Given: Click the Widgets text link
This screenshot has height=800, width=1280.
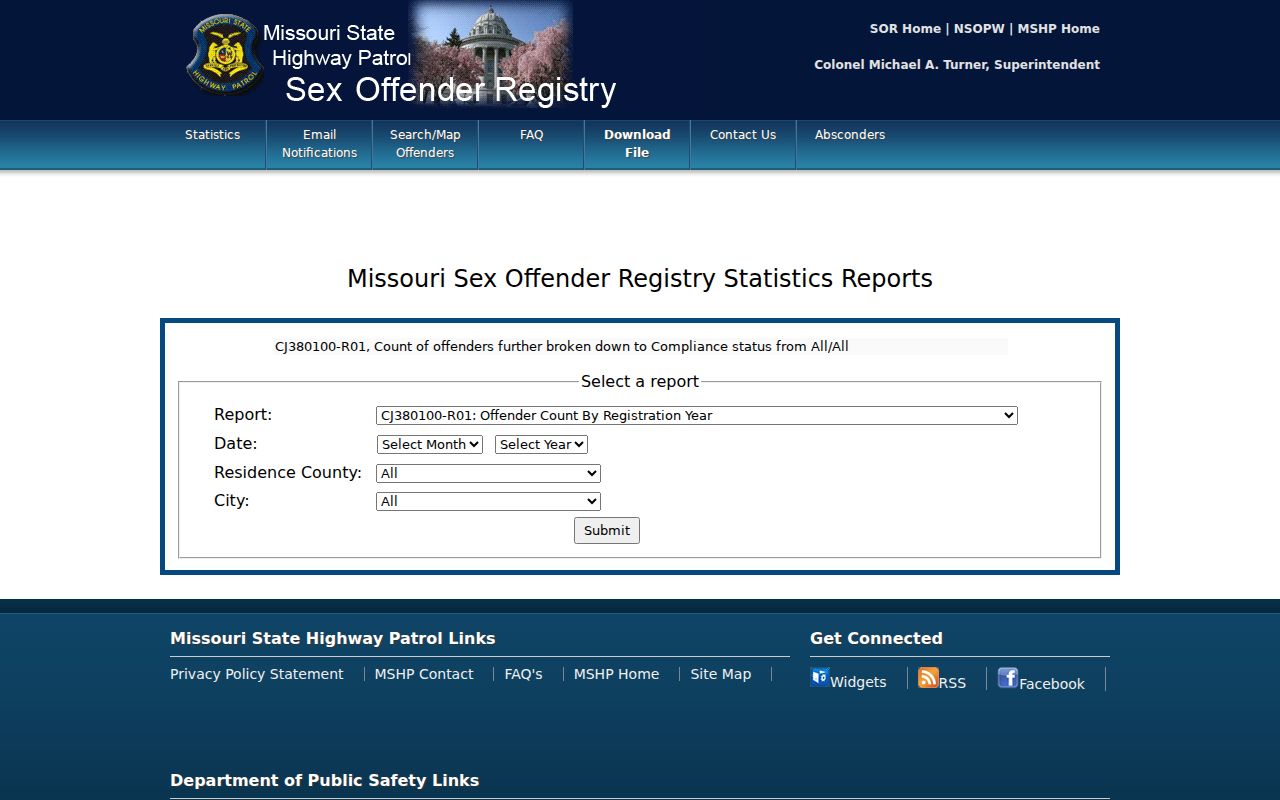Looking at the screenshot, I should 858,682.
